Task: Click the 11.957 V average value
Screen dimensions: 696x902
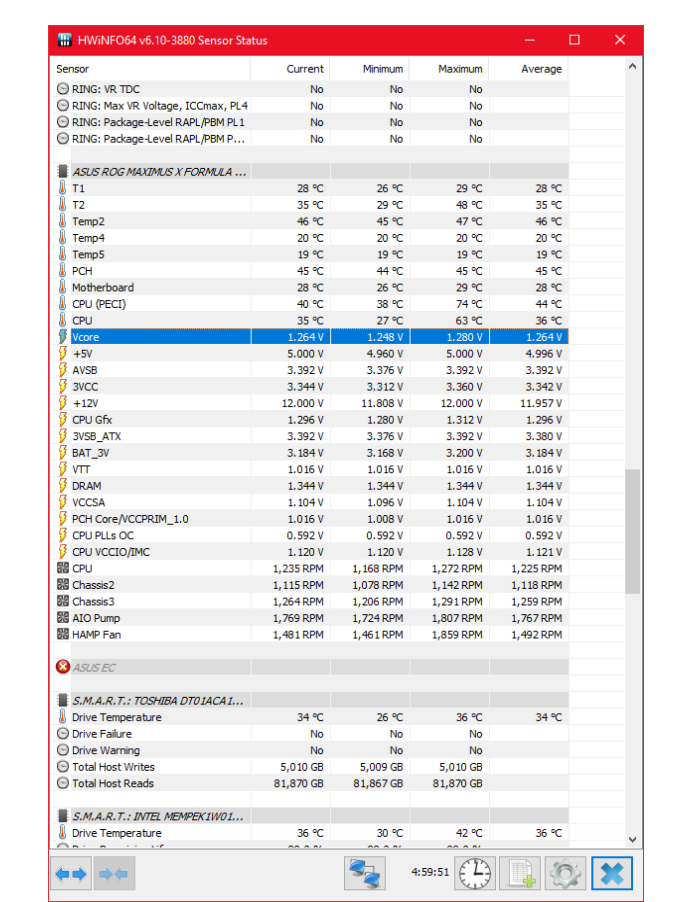Action: 541,403
